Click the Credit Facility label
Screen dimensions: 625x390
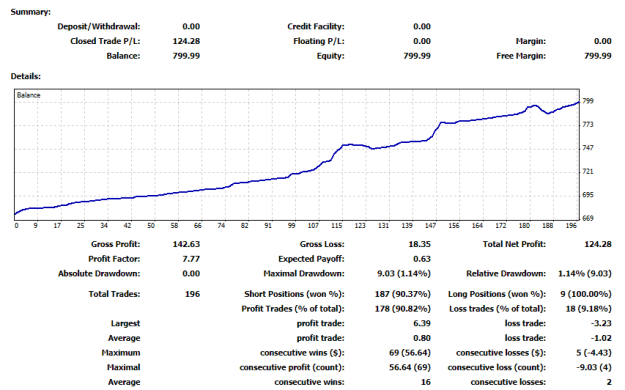point(316,27)
